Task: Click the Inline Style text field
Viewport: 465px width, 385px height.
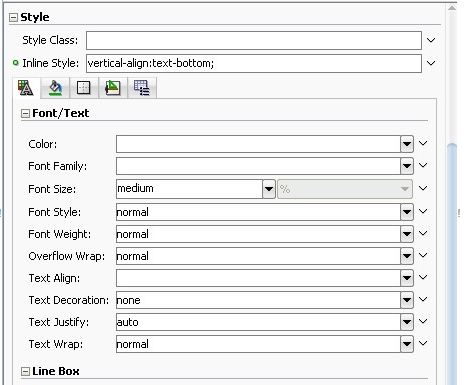Action: click(x=254, y=63)
